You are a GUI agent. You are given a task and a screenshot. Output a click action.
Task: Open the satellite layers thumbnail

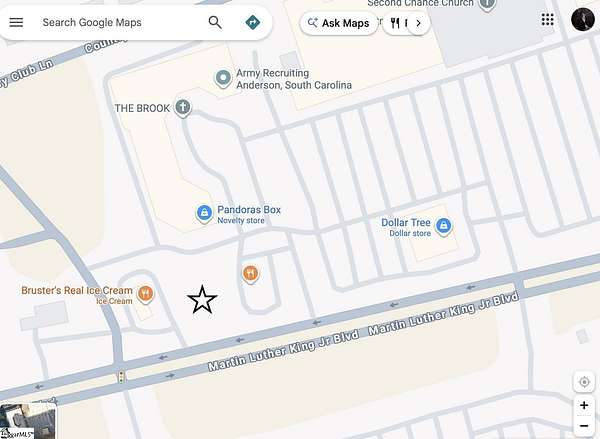point(28,421)
